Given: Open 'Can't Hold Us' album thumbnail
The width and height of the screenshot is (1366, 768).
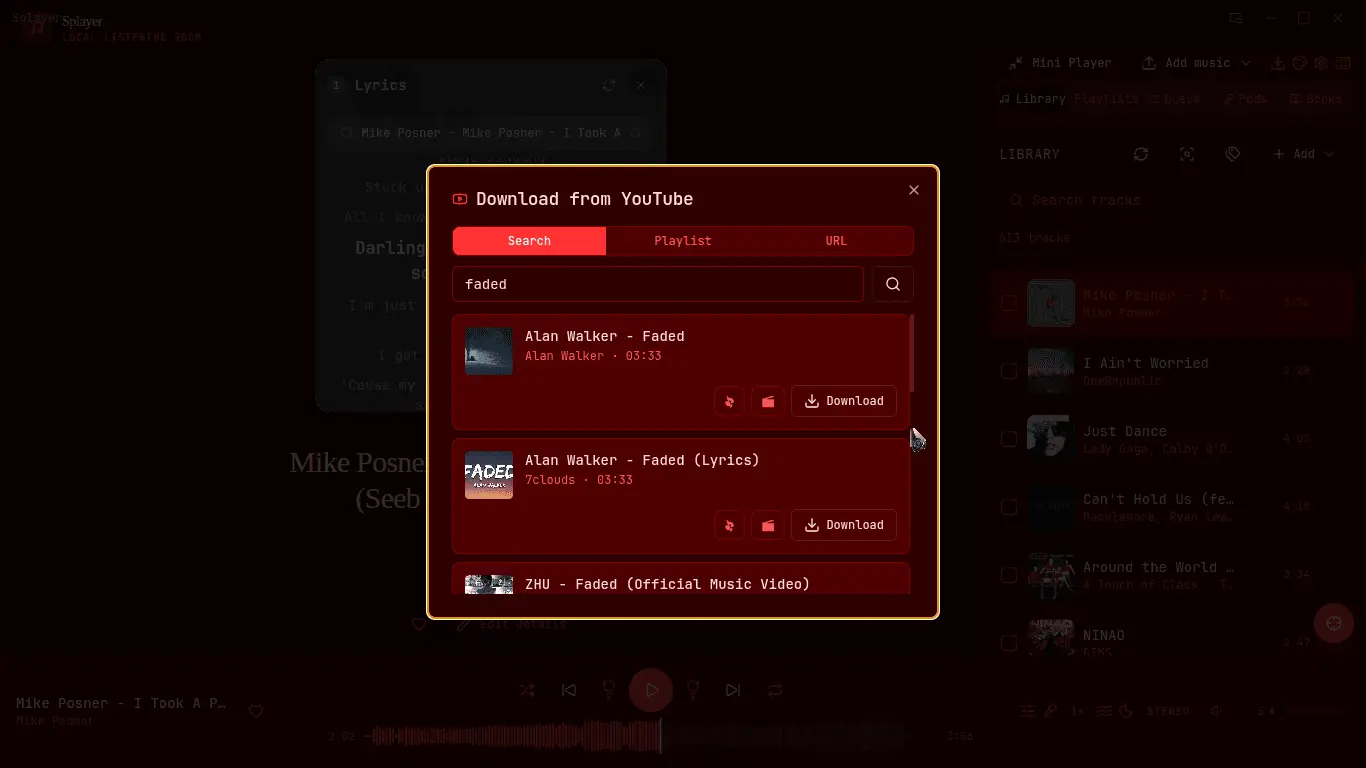Looking at the screenshot, I should (x=1051, y=507).
